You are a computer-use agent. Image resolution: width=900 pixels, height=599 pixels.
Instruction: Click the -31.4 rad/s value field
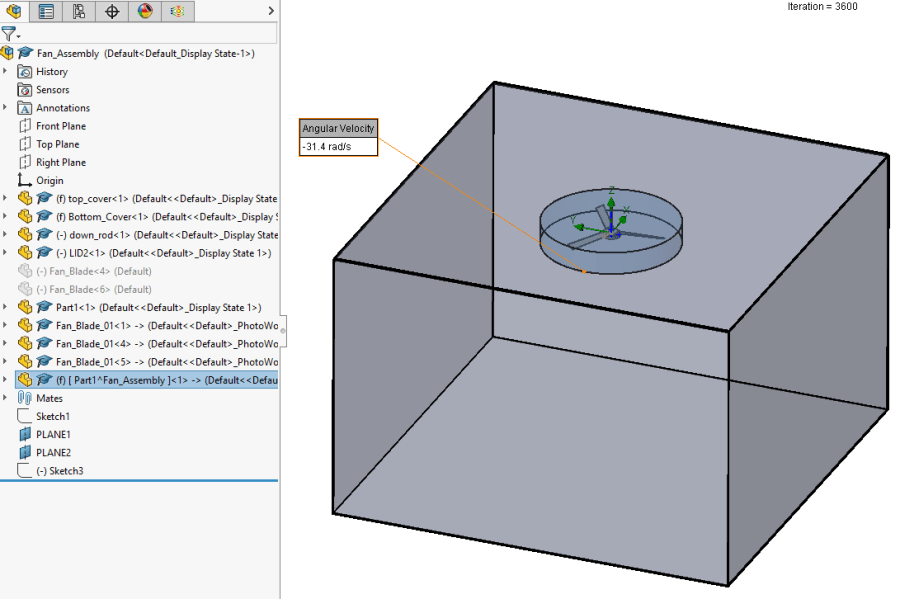coord(338,147)
